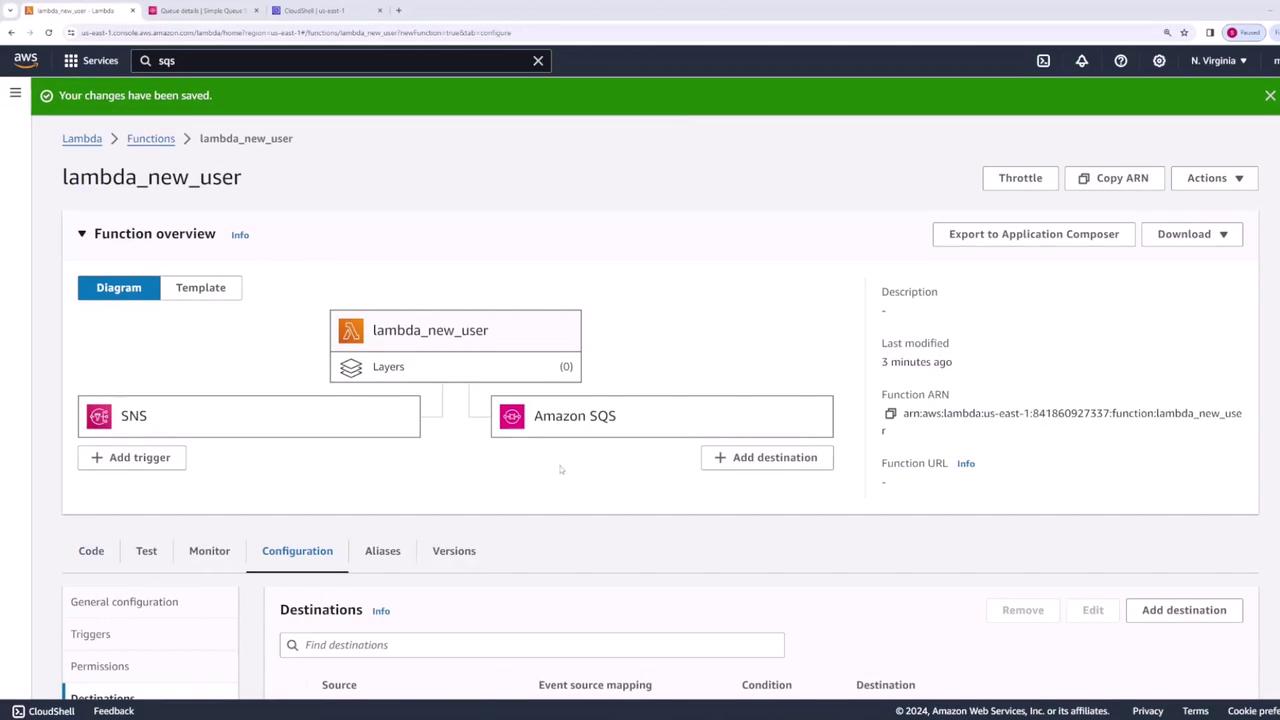Collapse the Function overview section
This screenshot has width=1280, height=720.
pyautogui.click(x=82, y=234)
